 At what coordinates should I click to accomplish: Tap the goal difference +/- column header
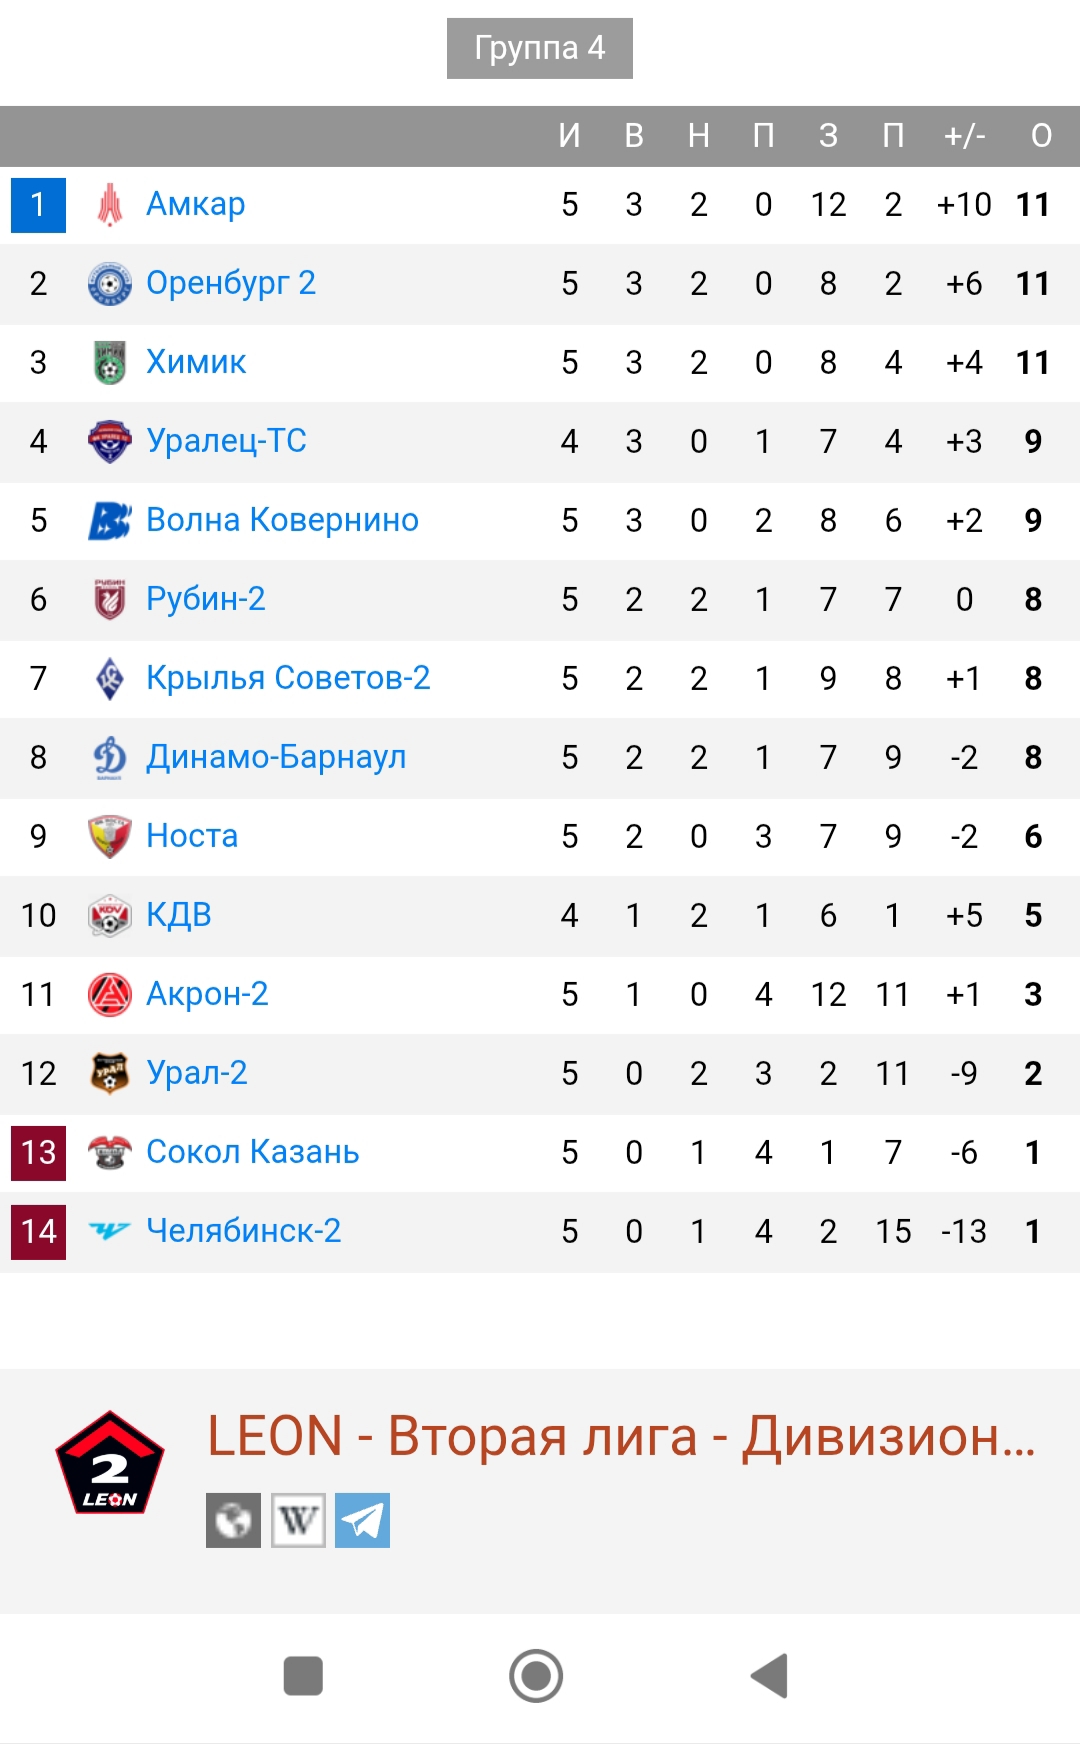(964, 136)
